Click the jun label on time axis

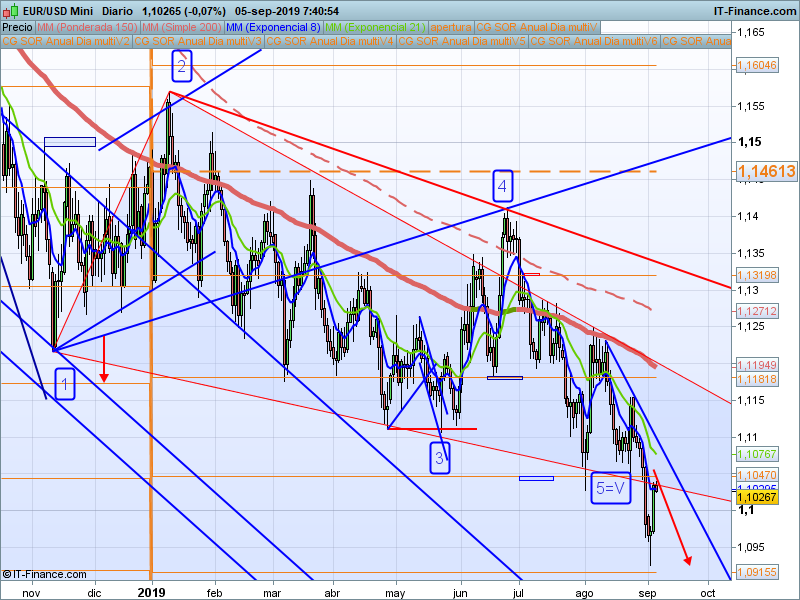pyautogui.click(x=460, y=593)
